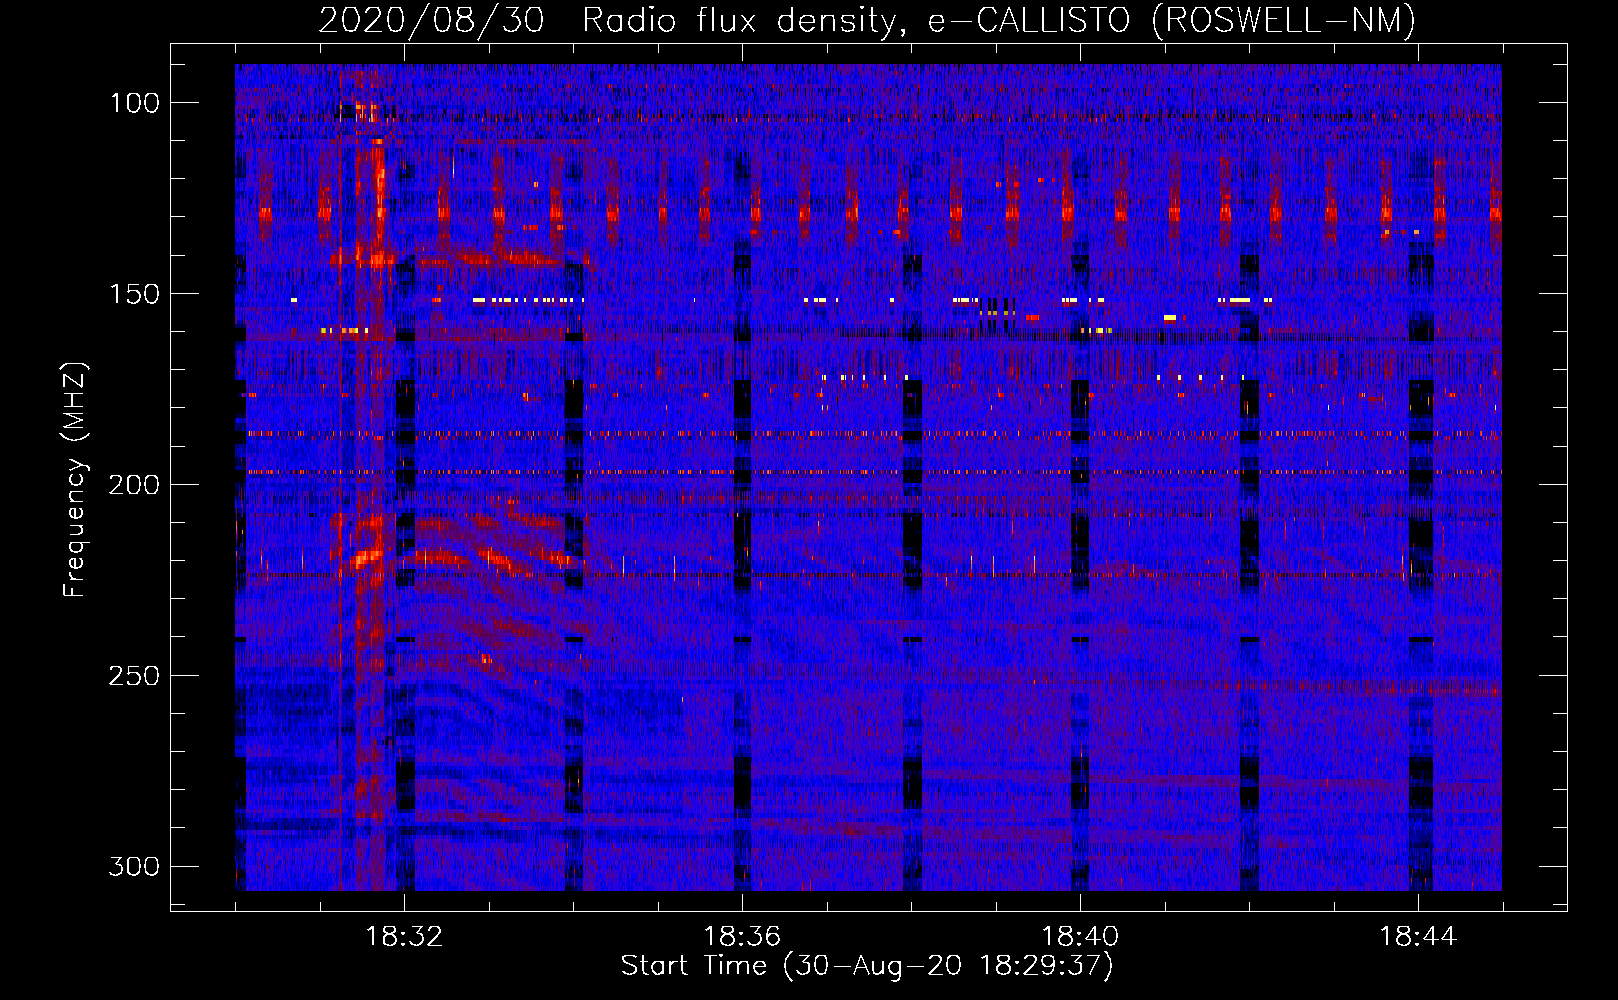Click the 100 frequency tick label
The width and height of the screenshot is (1618, 1000).
pos(134,103)
